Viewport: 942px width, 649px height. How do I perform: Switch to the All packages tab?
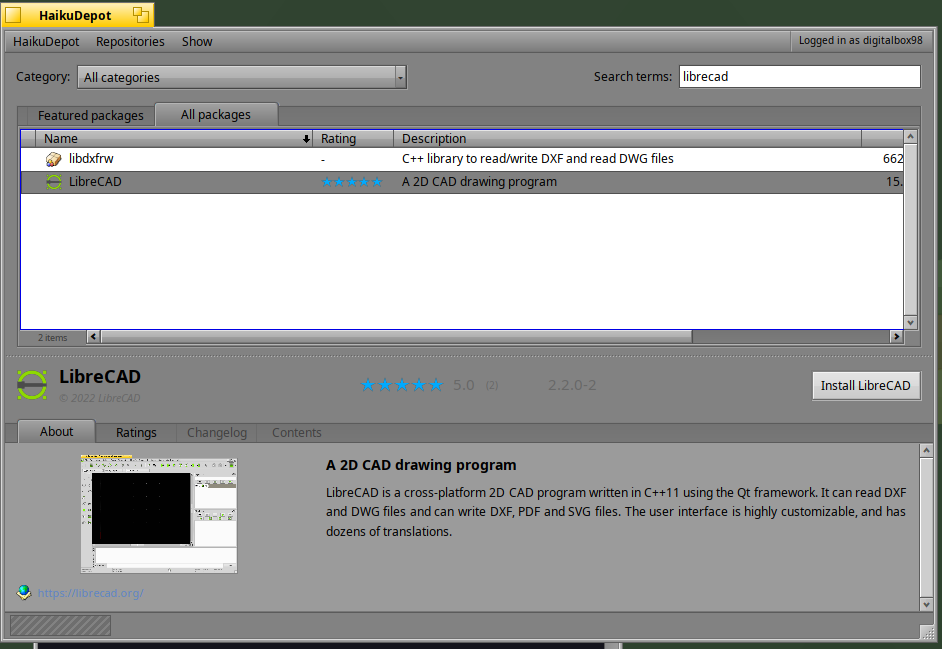coord(216,115)
